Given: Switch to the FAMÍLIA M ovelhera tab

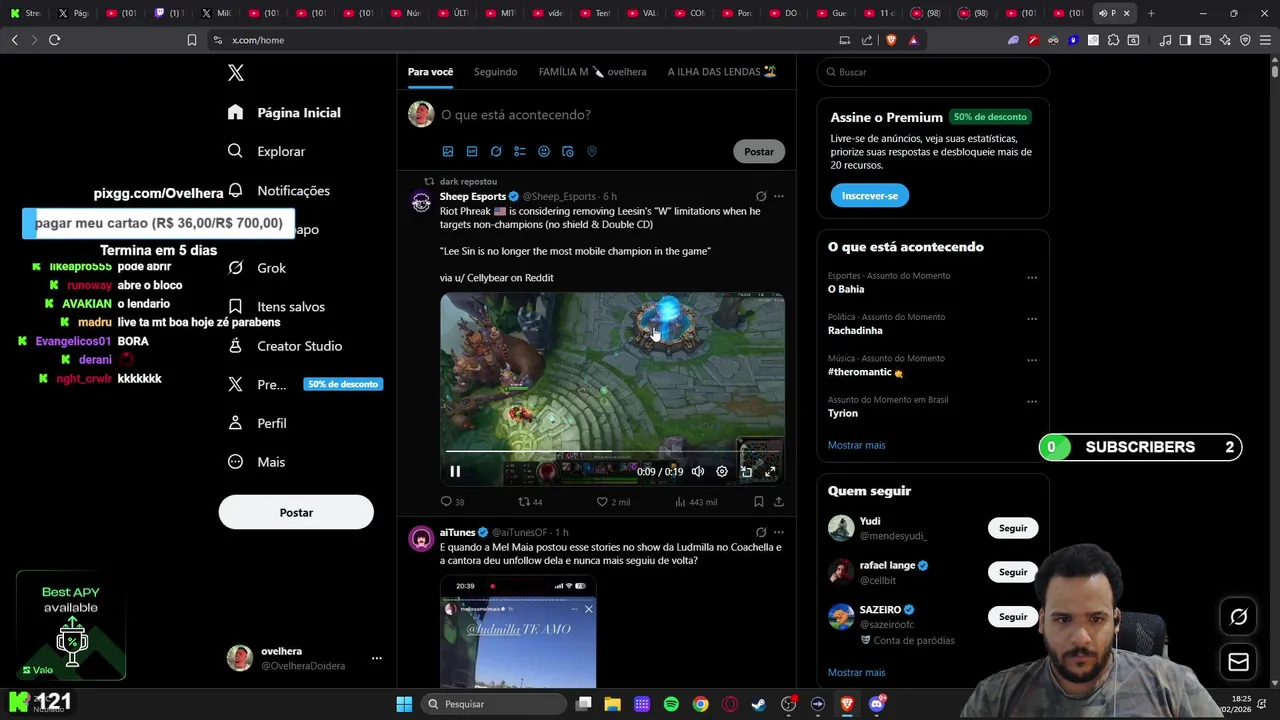Looking at the screenshot, I should [x=592, y=72].
